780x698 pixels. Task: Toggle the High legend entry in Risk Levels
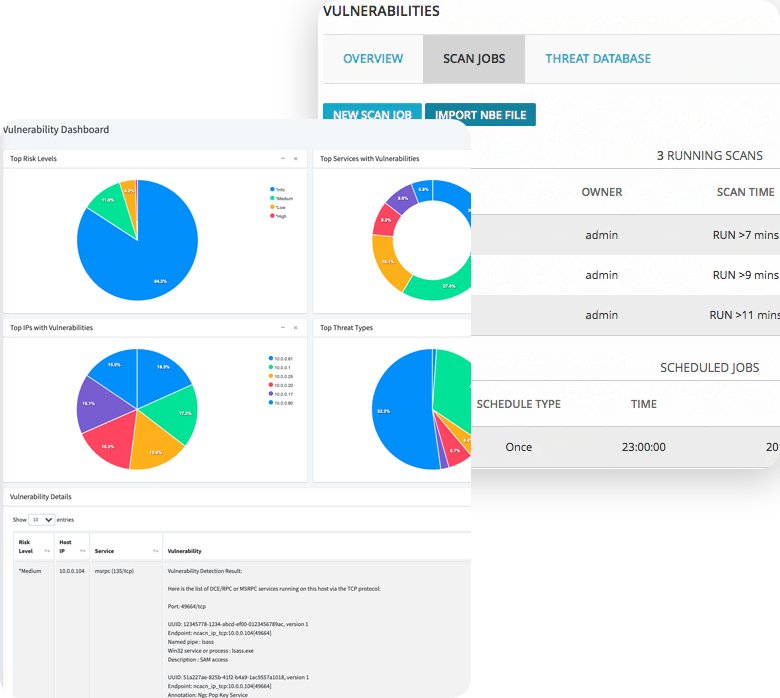(x=278, y=216)
